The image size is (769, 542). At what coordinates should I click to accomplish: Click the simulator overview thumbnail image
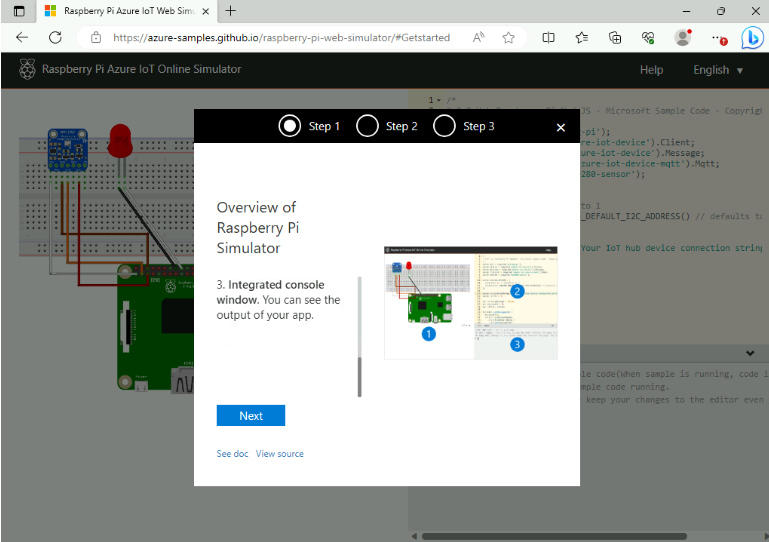tap(471, 303)
